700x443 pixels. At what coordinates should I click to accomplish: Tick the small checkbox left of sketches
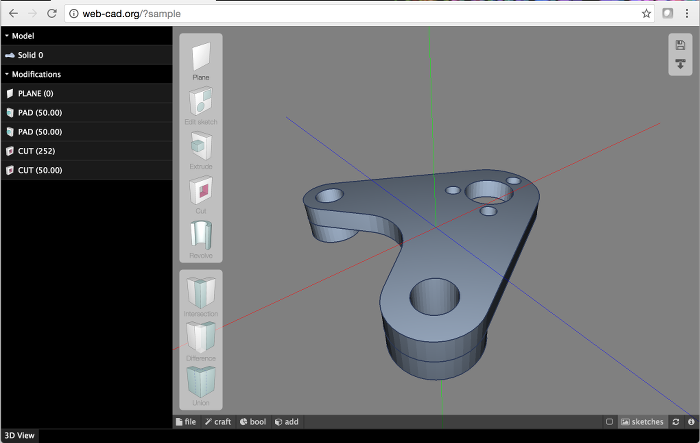[609, 422]
